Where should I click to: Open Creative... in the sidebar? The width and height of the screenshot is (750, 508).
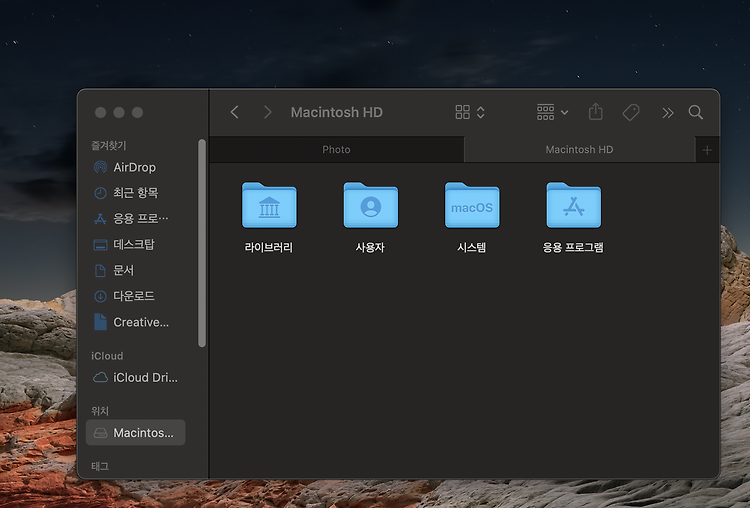coord(136,322)
